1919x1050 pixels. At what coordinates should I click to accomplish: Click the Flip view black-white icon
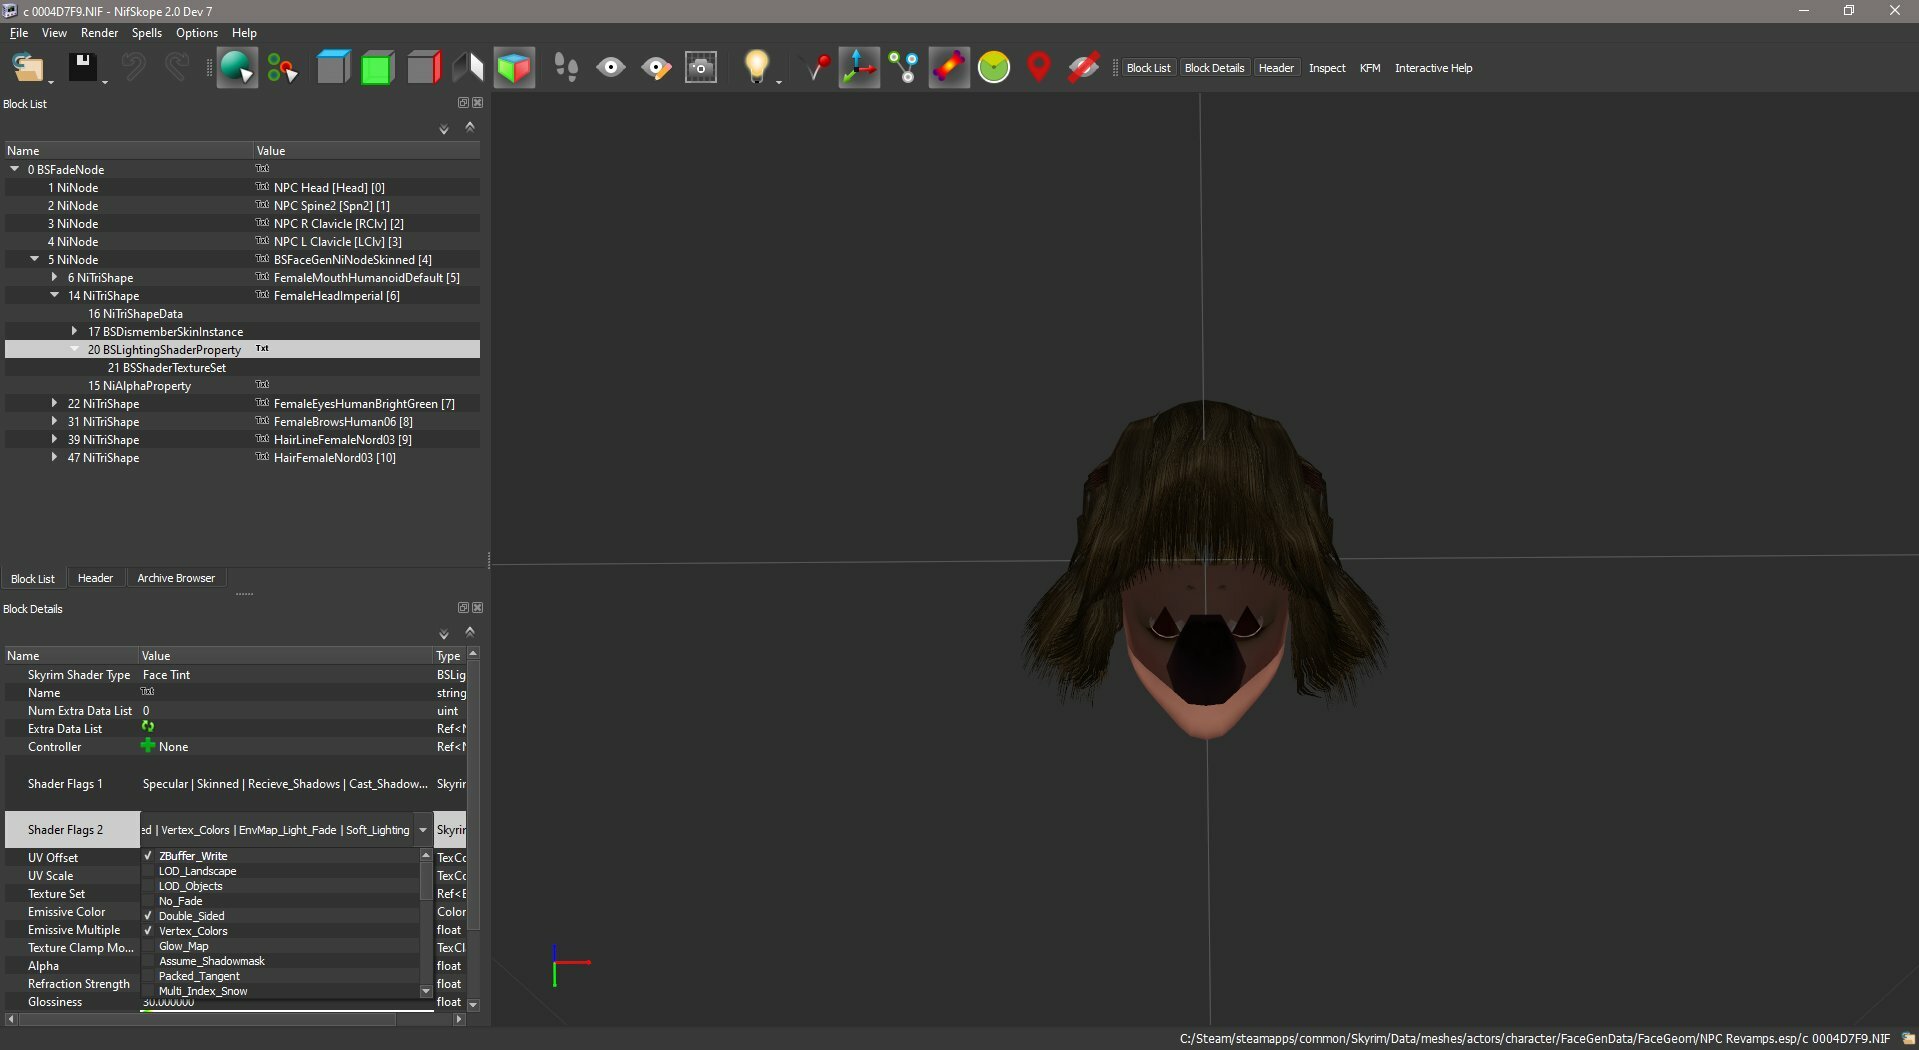468,68
